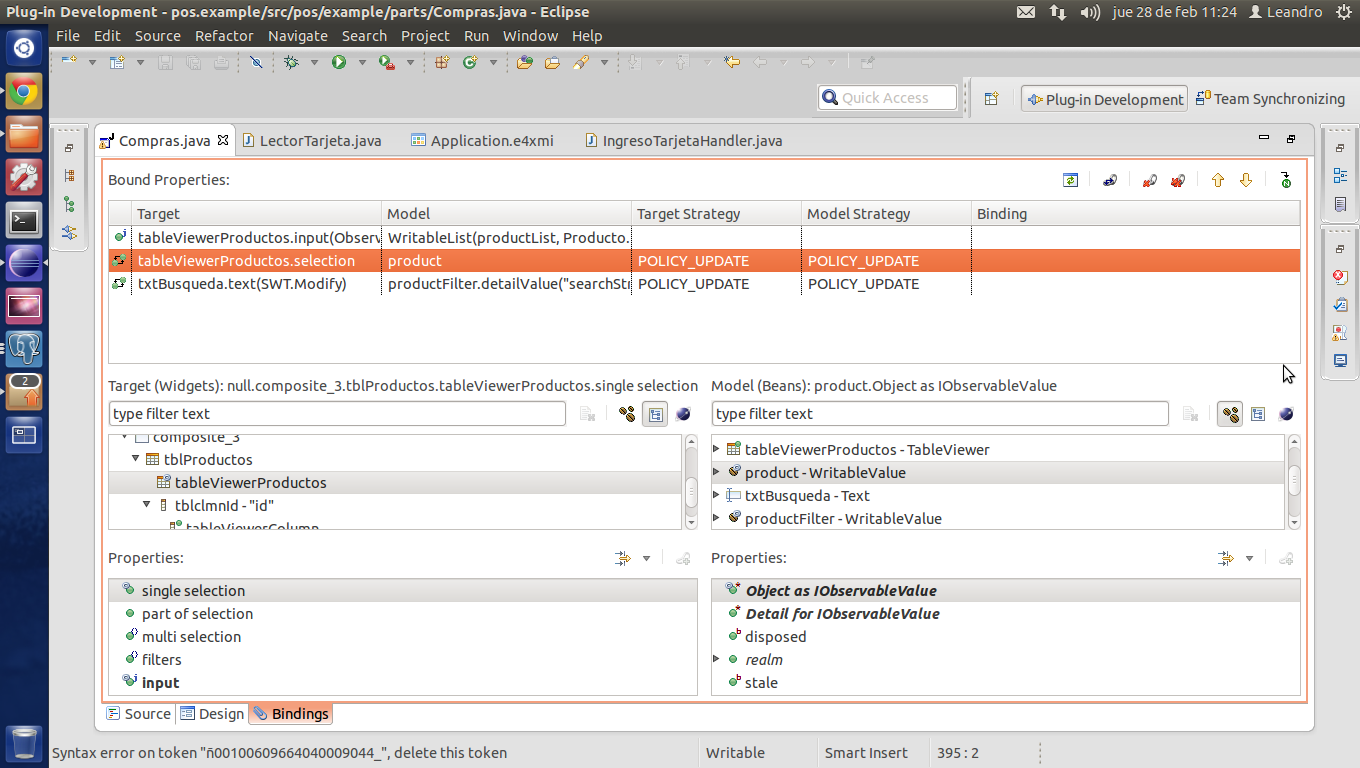The width and height of the screenshot is (1360, 768).
Task: Collapse the tblProductos tree node
Action: [136, 460]
